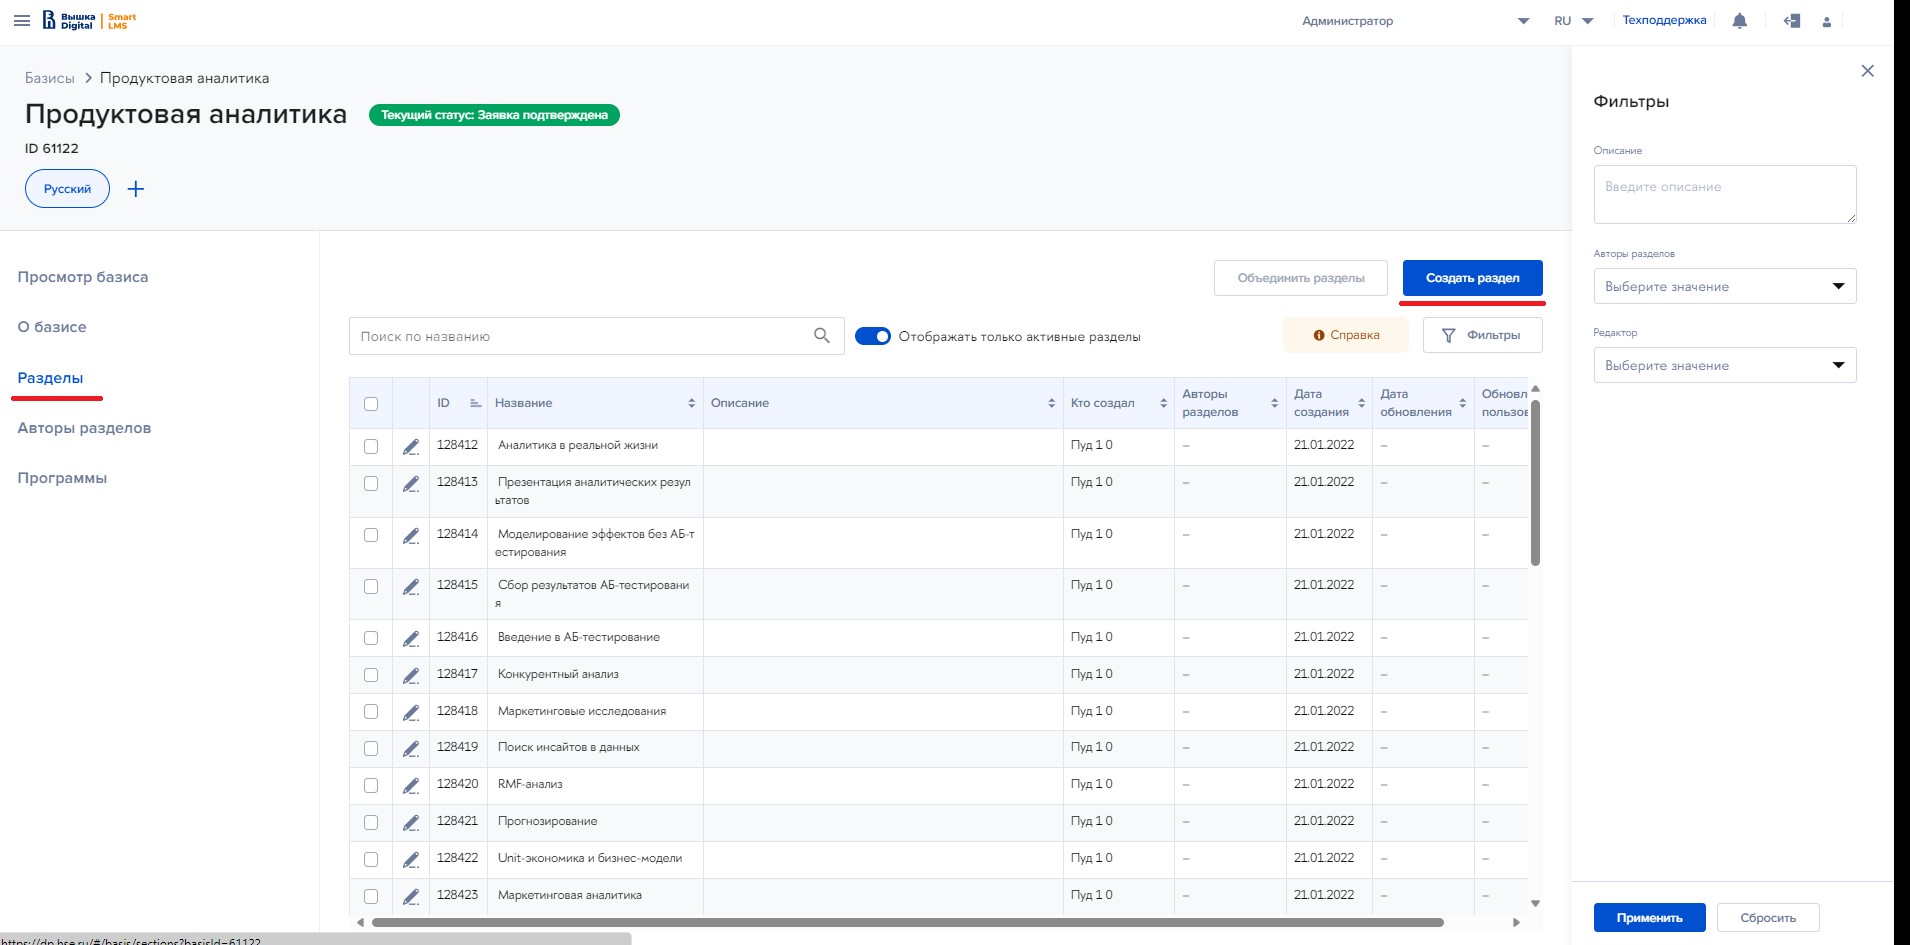
Task: Check the box for Конкурентный анализ row
Action: 371,675
